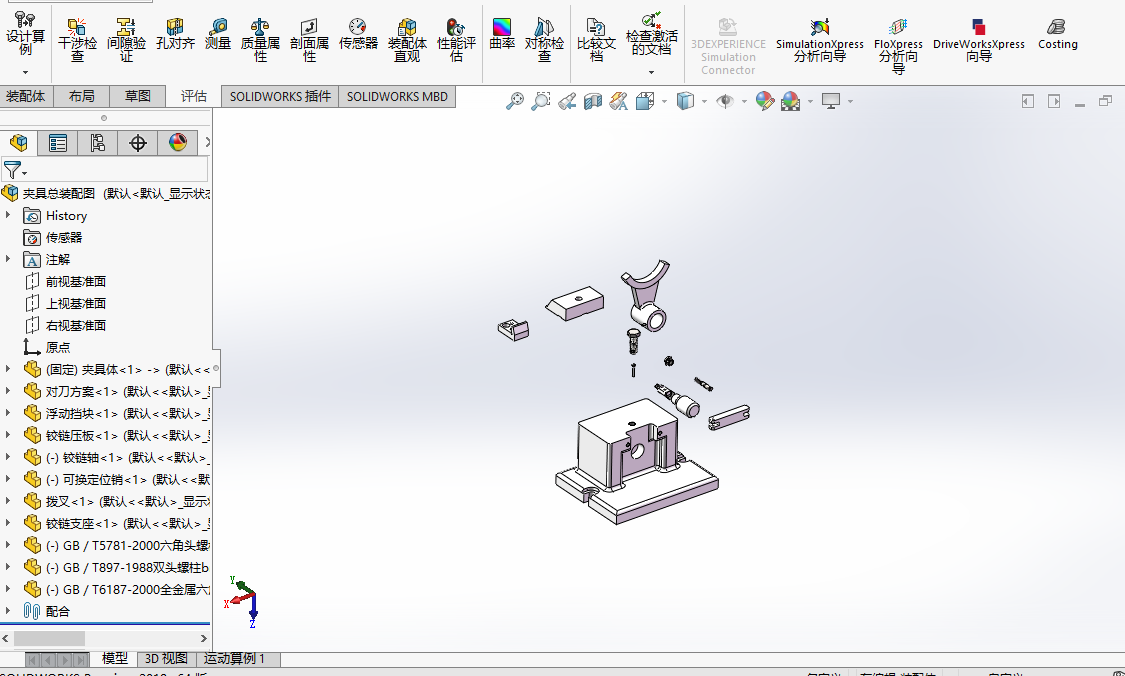Image resolution: width=1125 pixels, height=676 pixels.
Task: Open Clearance Verification (间隙验证)
Action: tap(126, 39)
